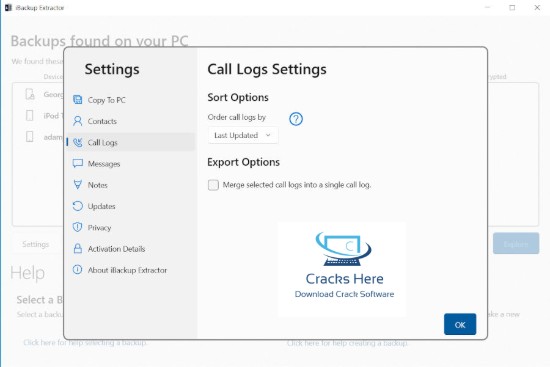Click the Contacts person icon
Screen dimensions: 550x367
click(78, 121)
